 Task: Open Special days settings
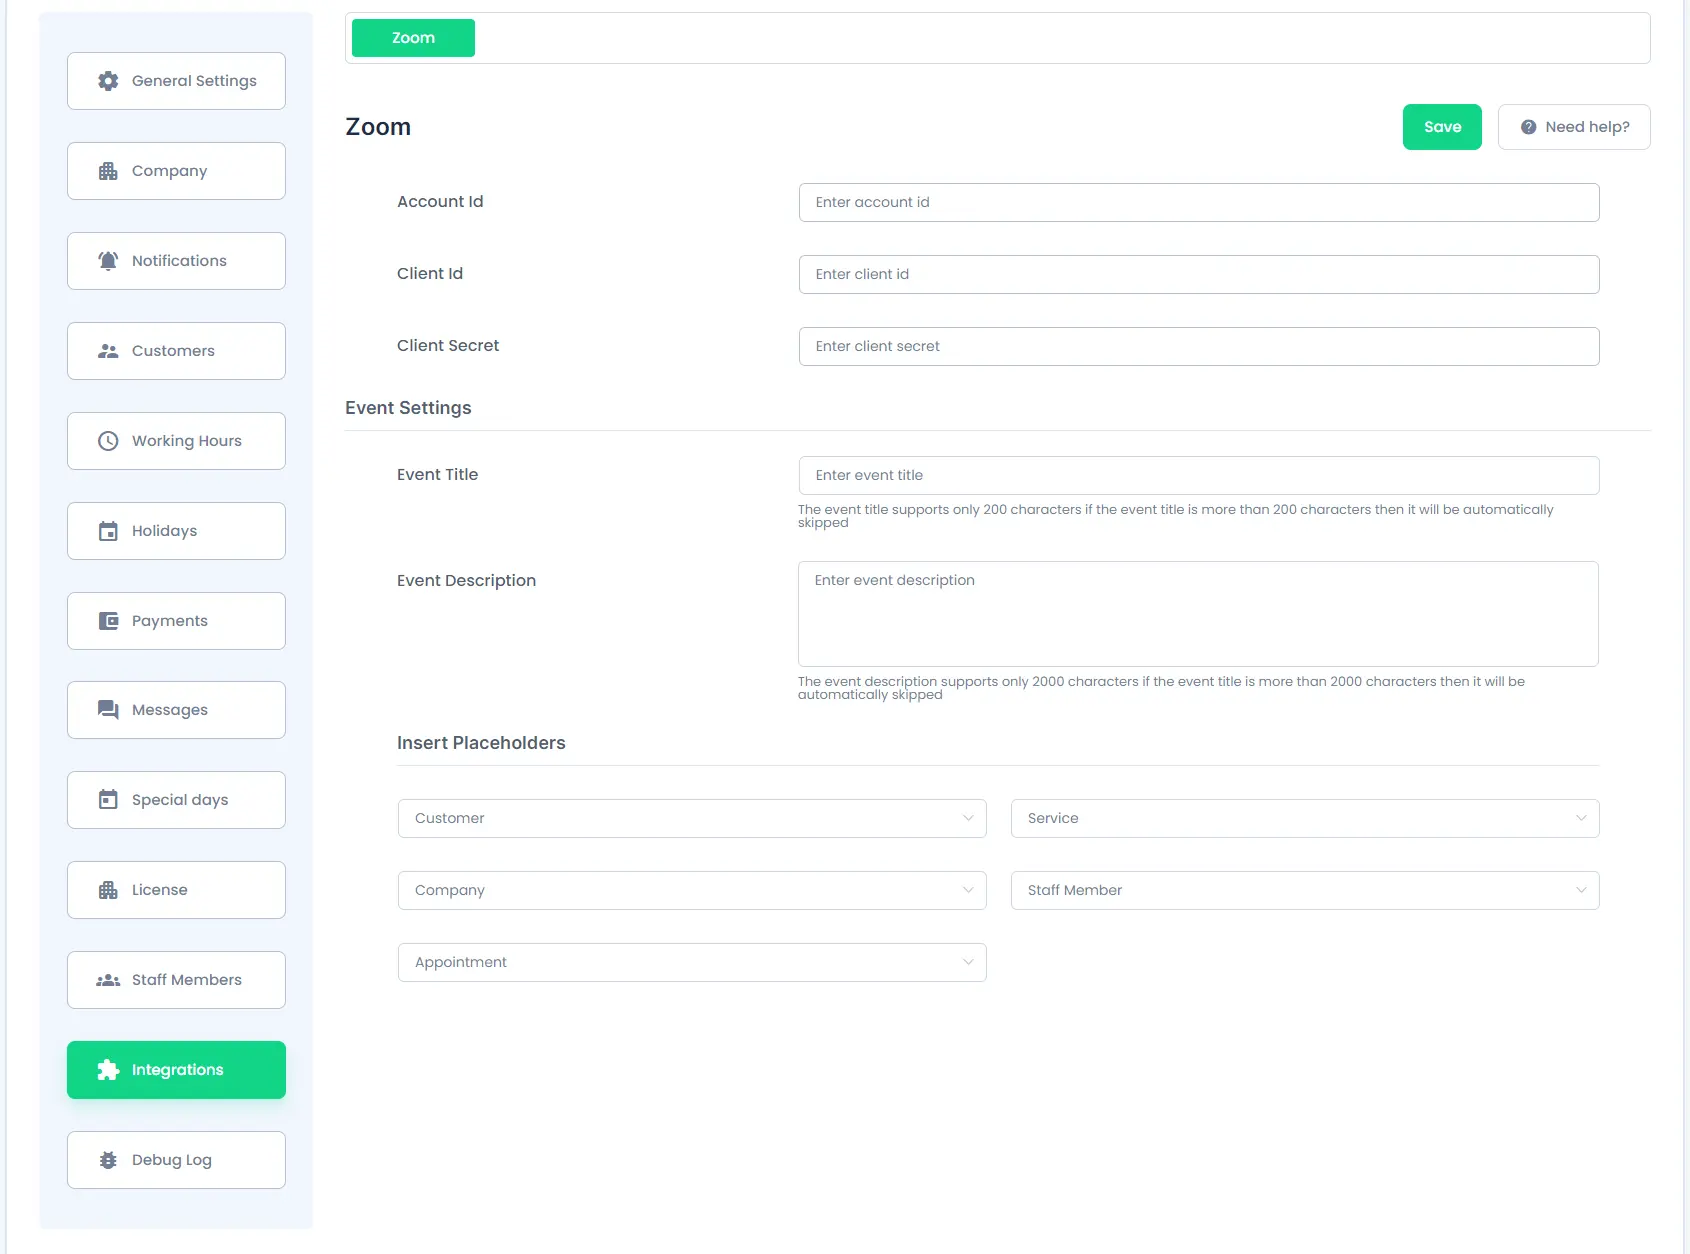coord(176,800)
